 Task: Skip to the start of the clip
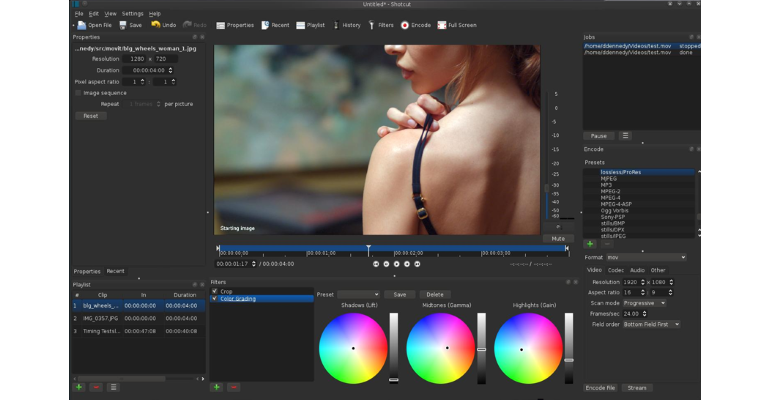376,264
